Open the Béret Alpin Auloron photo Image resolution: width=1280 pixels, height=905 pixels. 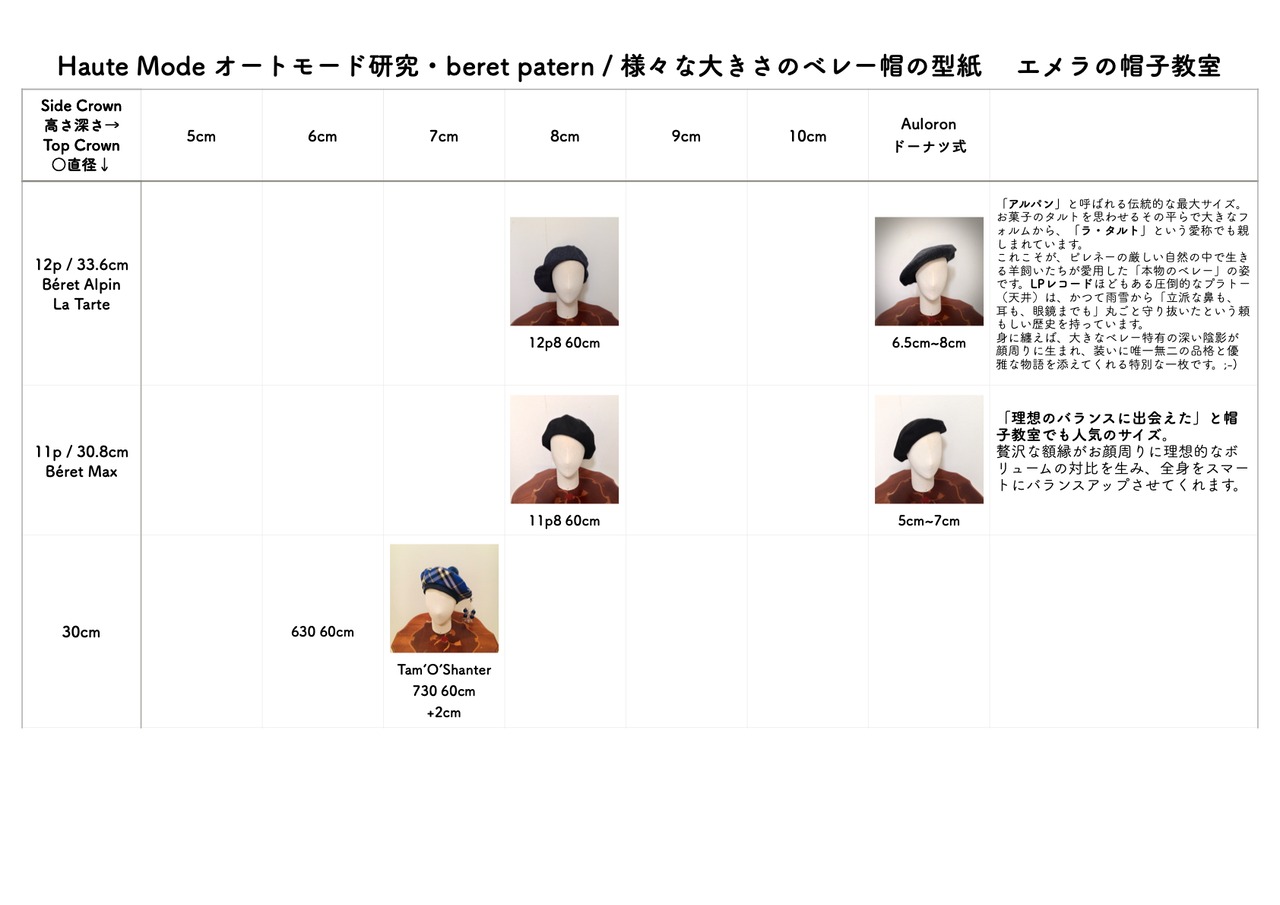929,271
